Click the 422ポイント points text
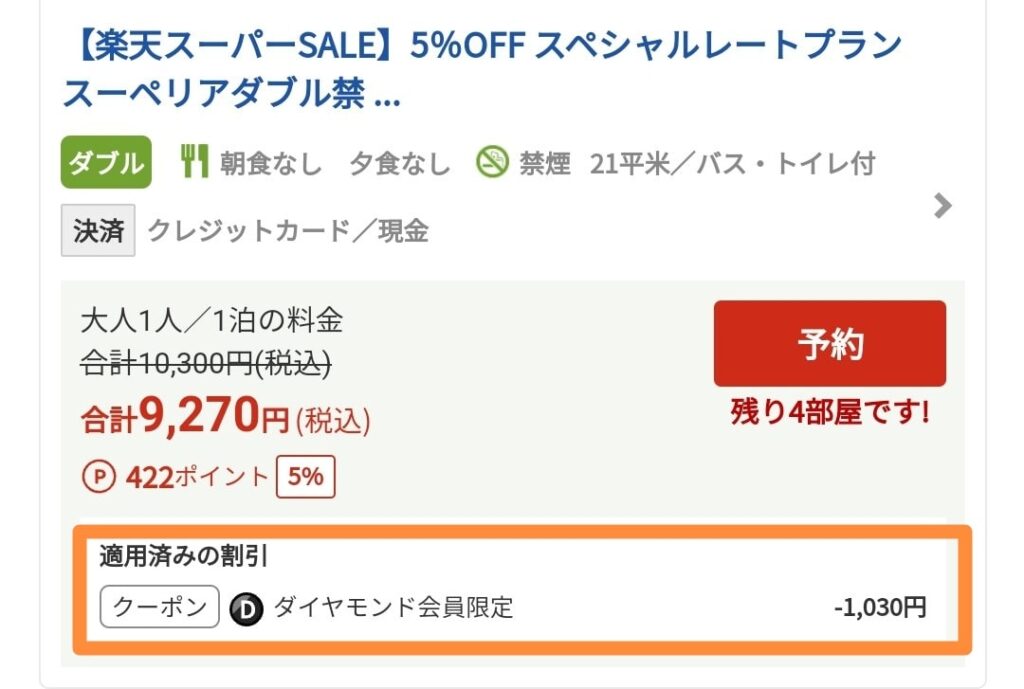Screen dimensions: 1024x689 [197, 476]
